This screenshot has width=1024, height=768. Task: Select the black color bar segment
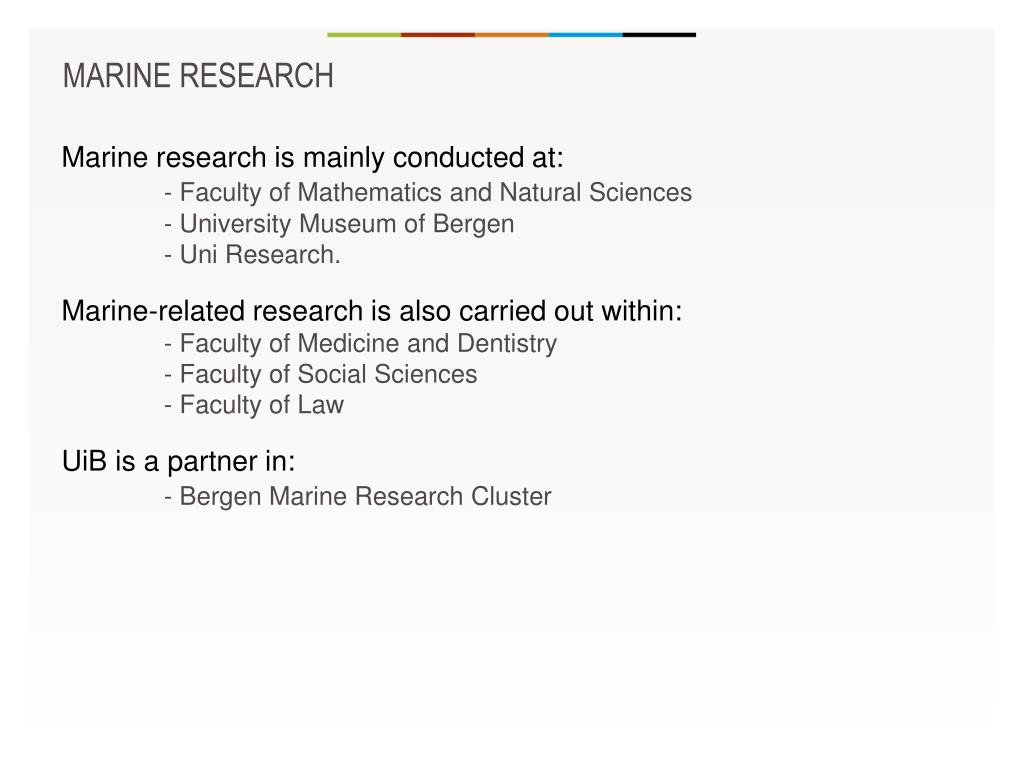(659, 35)
